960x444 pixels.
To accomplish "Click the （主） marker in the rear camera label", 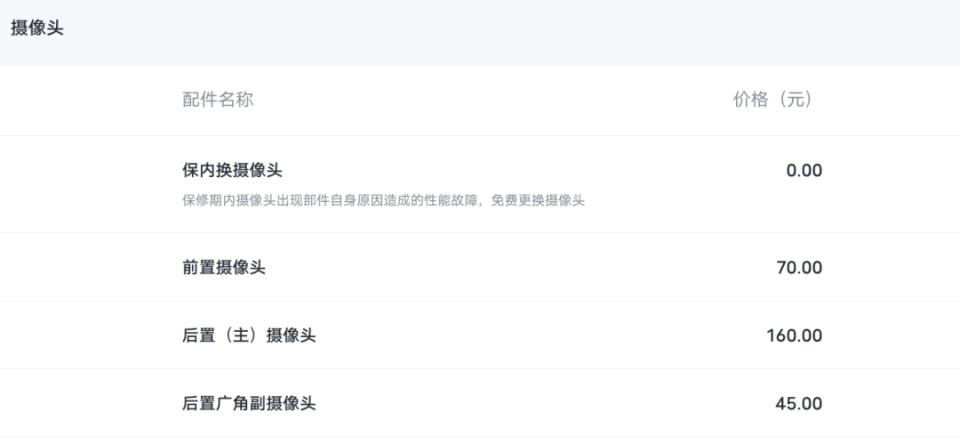I will click(240, 336).
